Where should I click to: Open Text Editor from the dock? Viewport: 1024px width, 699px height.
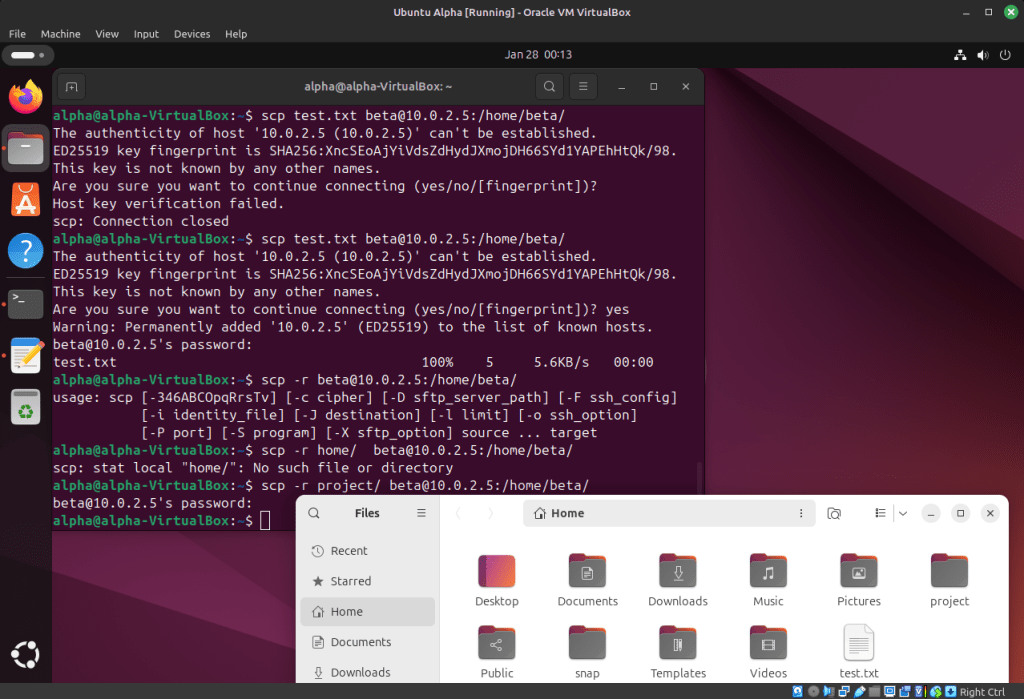pos(26,355)
